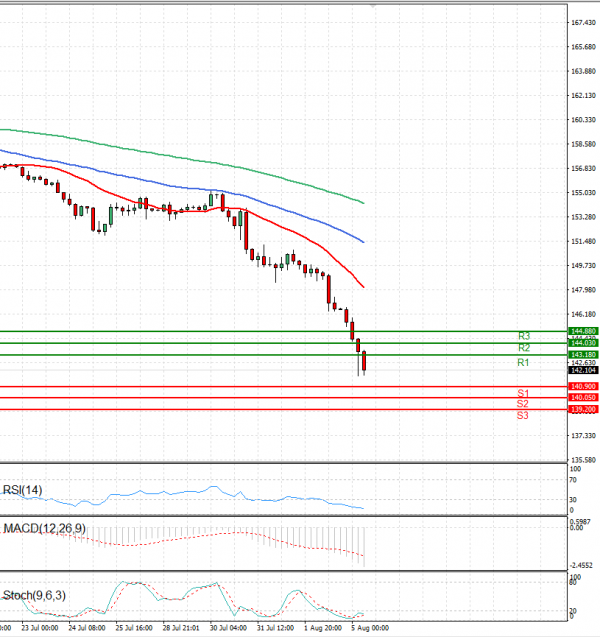This screenshot has height=637, width=600.
Task: Click the MACD value -2.4552 label
Action: tap(581, 565)
